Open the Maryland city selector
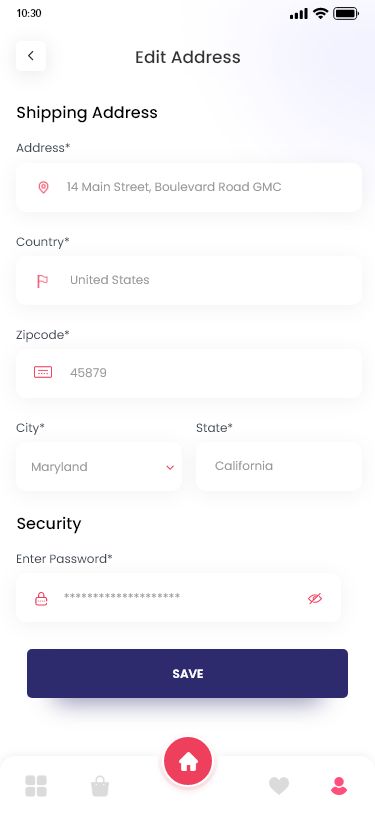Viewport: 375px width, 819px height. [99, 466]
